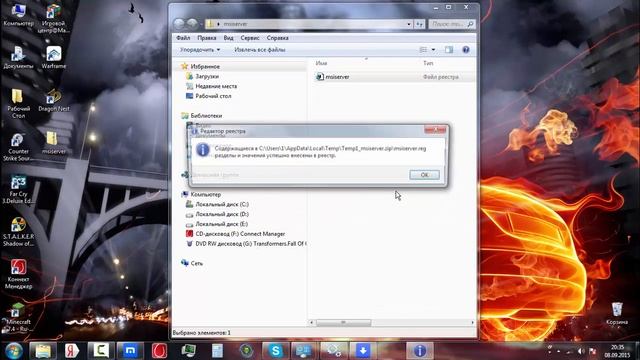640x360 pixels.
Task: Select the S.T.A.L.K.E.R. desktop icon
Action: point(18,232)
